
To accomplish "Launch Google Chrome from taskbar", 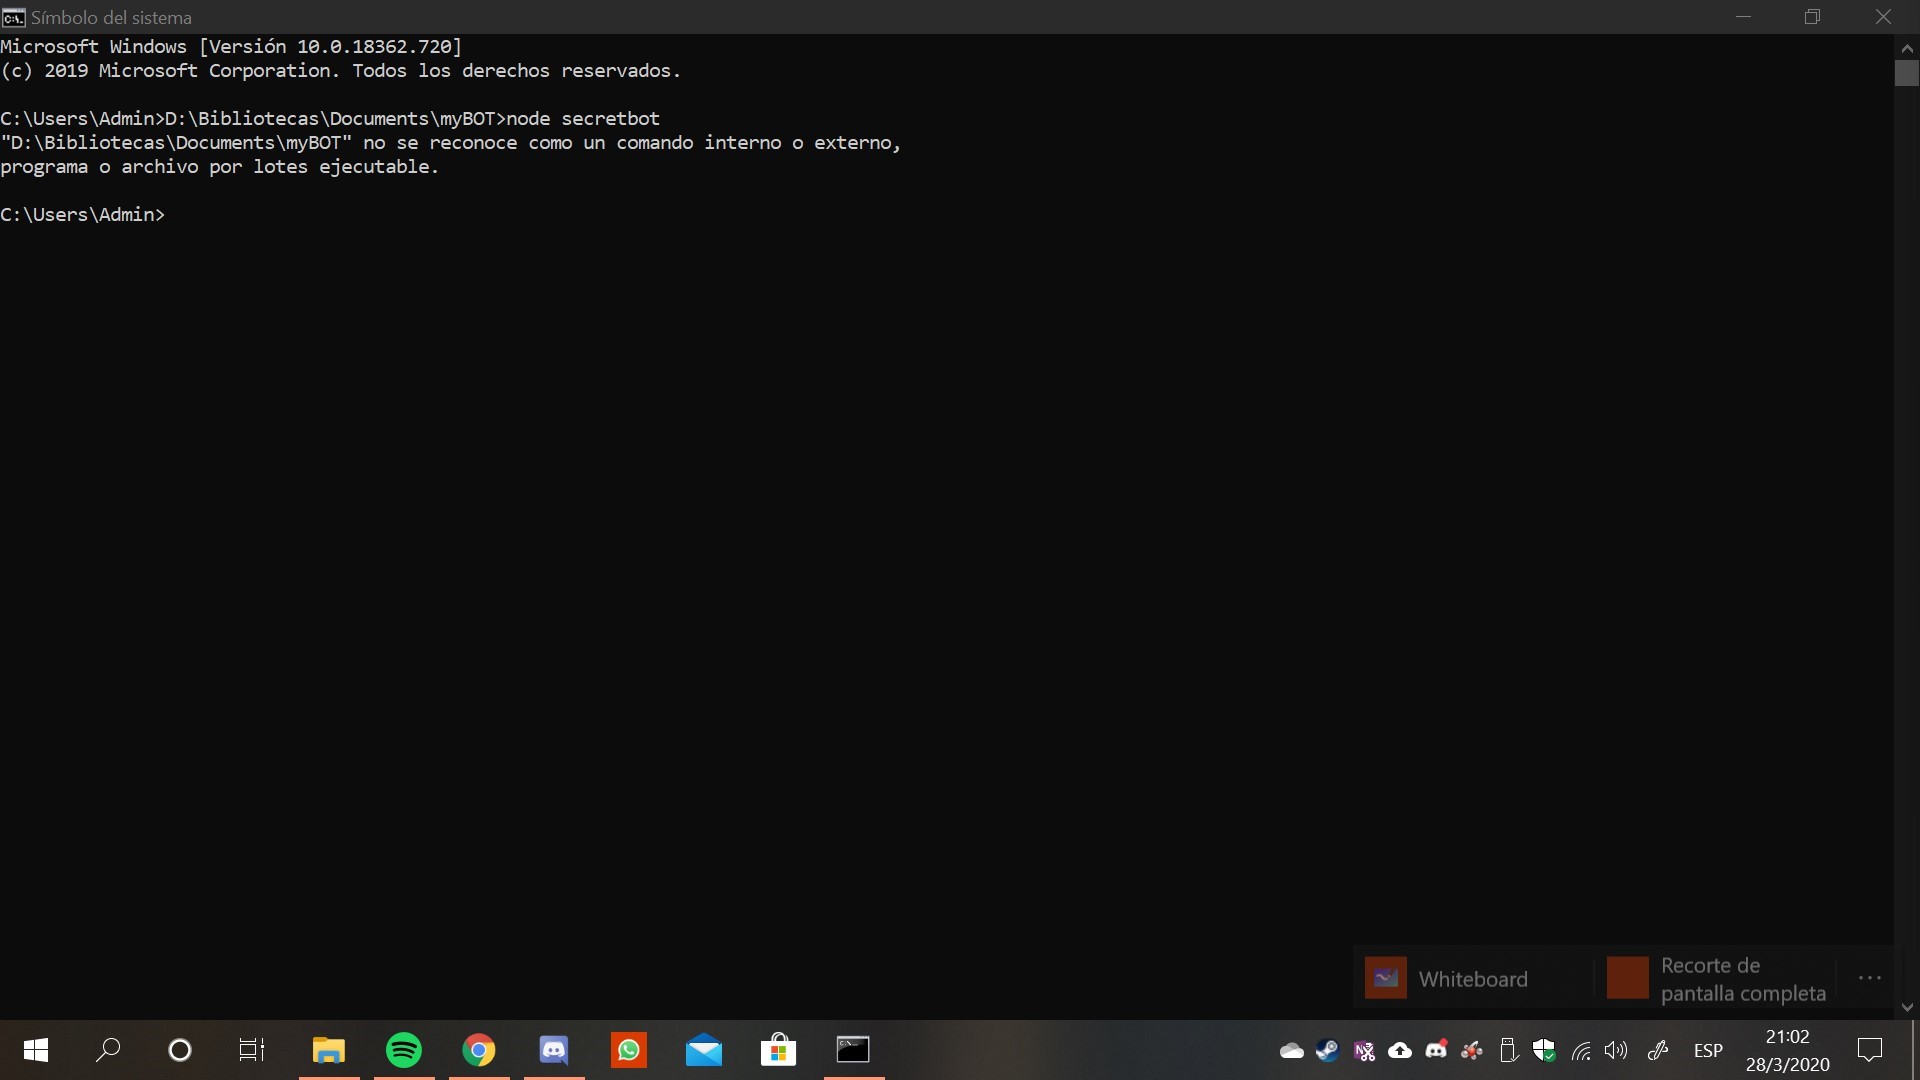I will point(479,1050).
